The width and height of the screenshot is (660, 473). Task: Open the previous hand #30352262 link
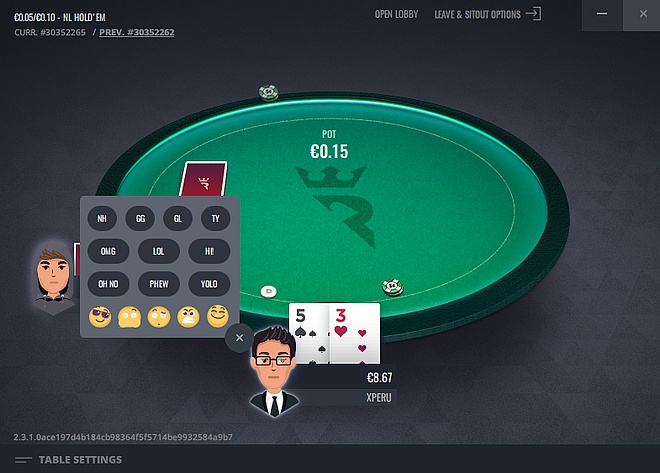[x=137, y=32]
